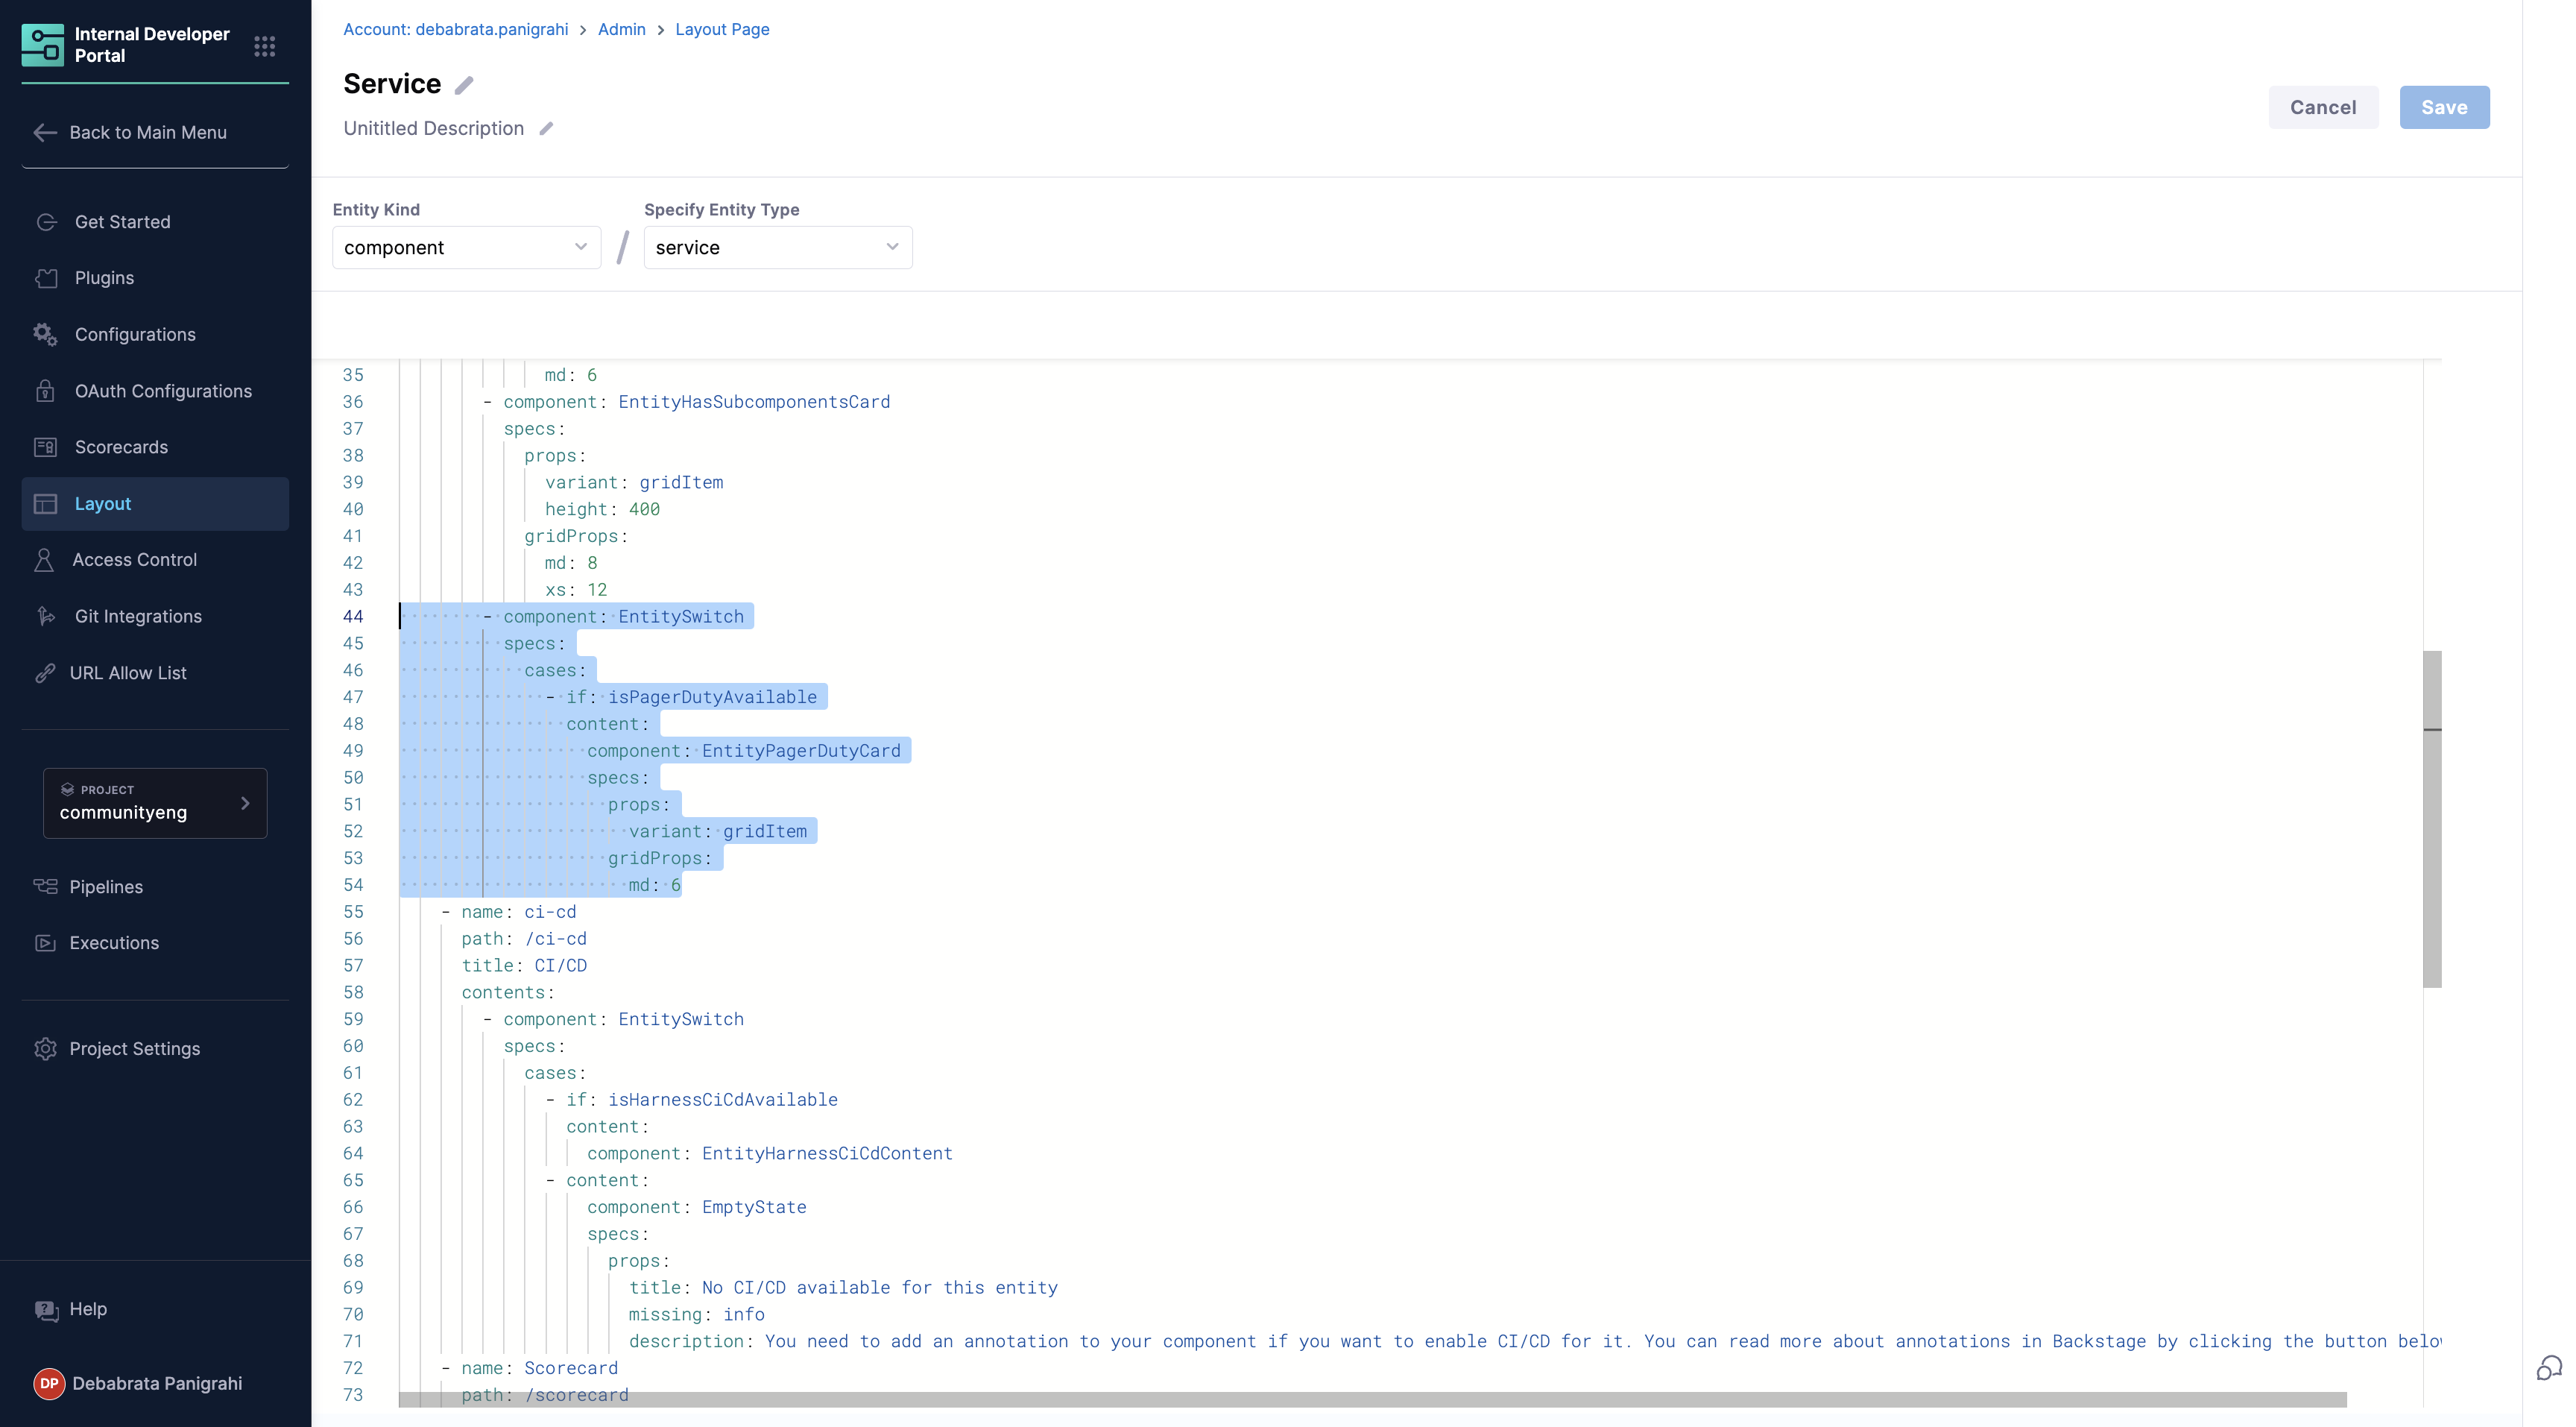
Task: Click the pencil icon next to Service title
Action: (x=464, y=86)
